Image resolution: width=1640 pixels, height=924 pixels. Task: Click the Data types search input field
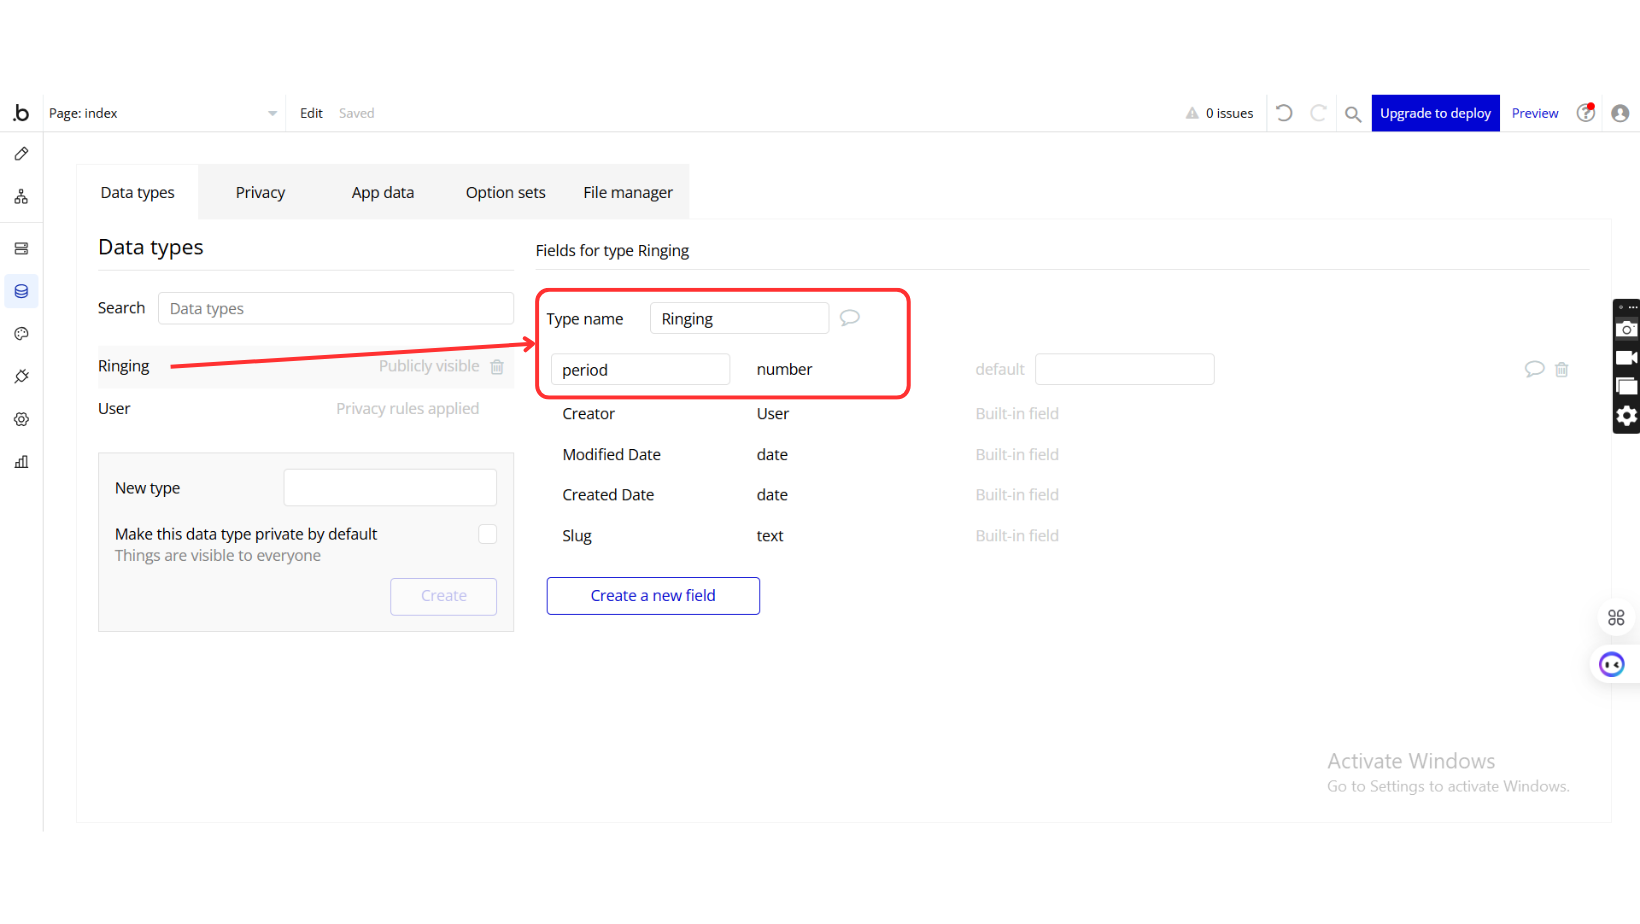click(335, 308)
